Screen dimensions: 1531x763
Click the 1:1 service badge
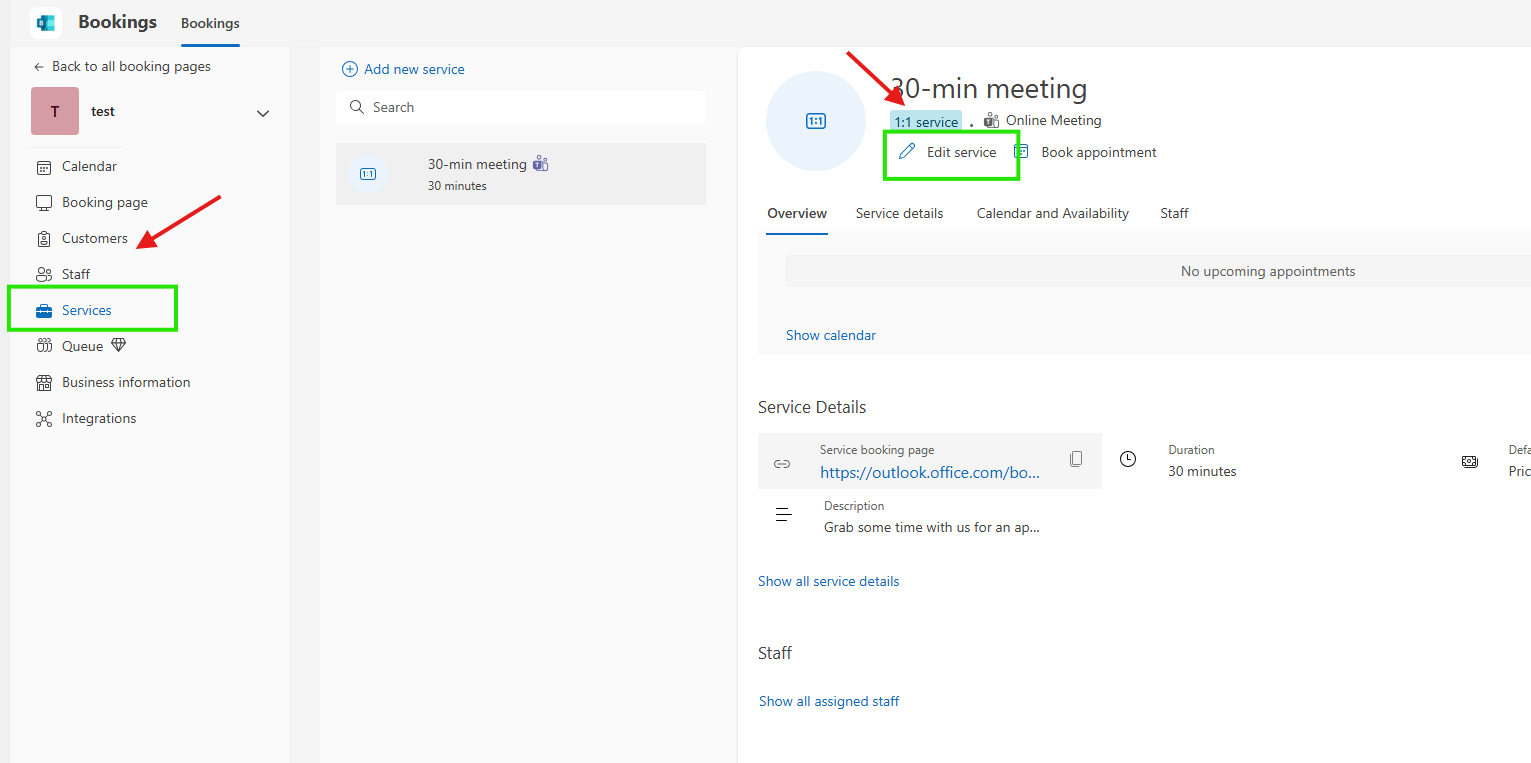[x=926, y=122]
